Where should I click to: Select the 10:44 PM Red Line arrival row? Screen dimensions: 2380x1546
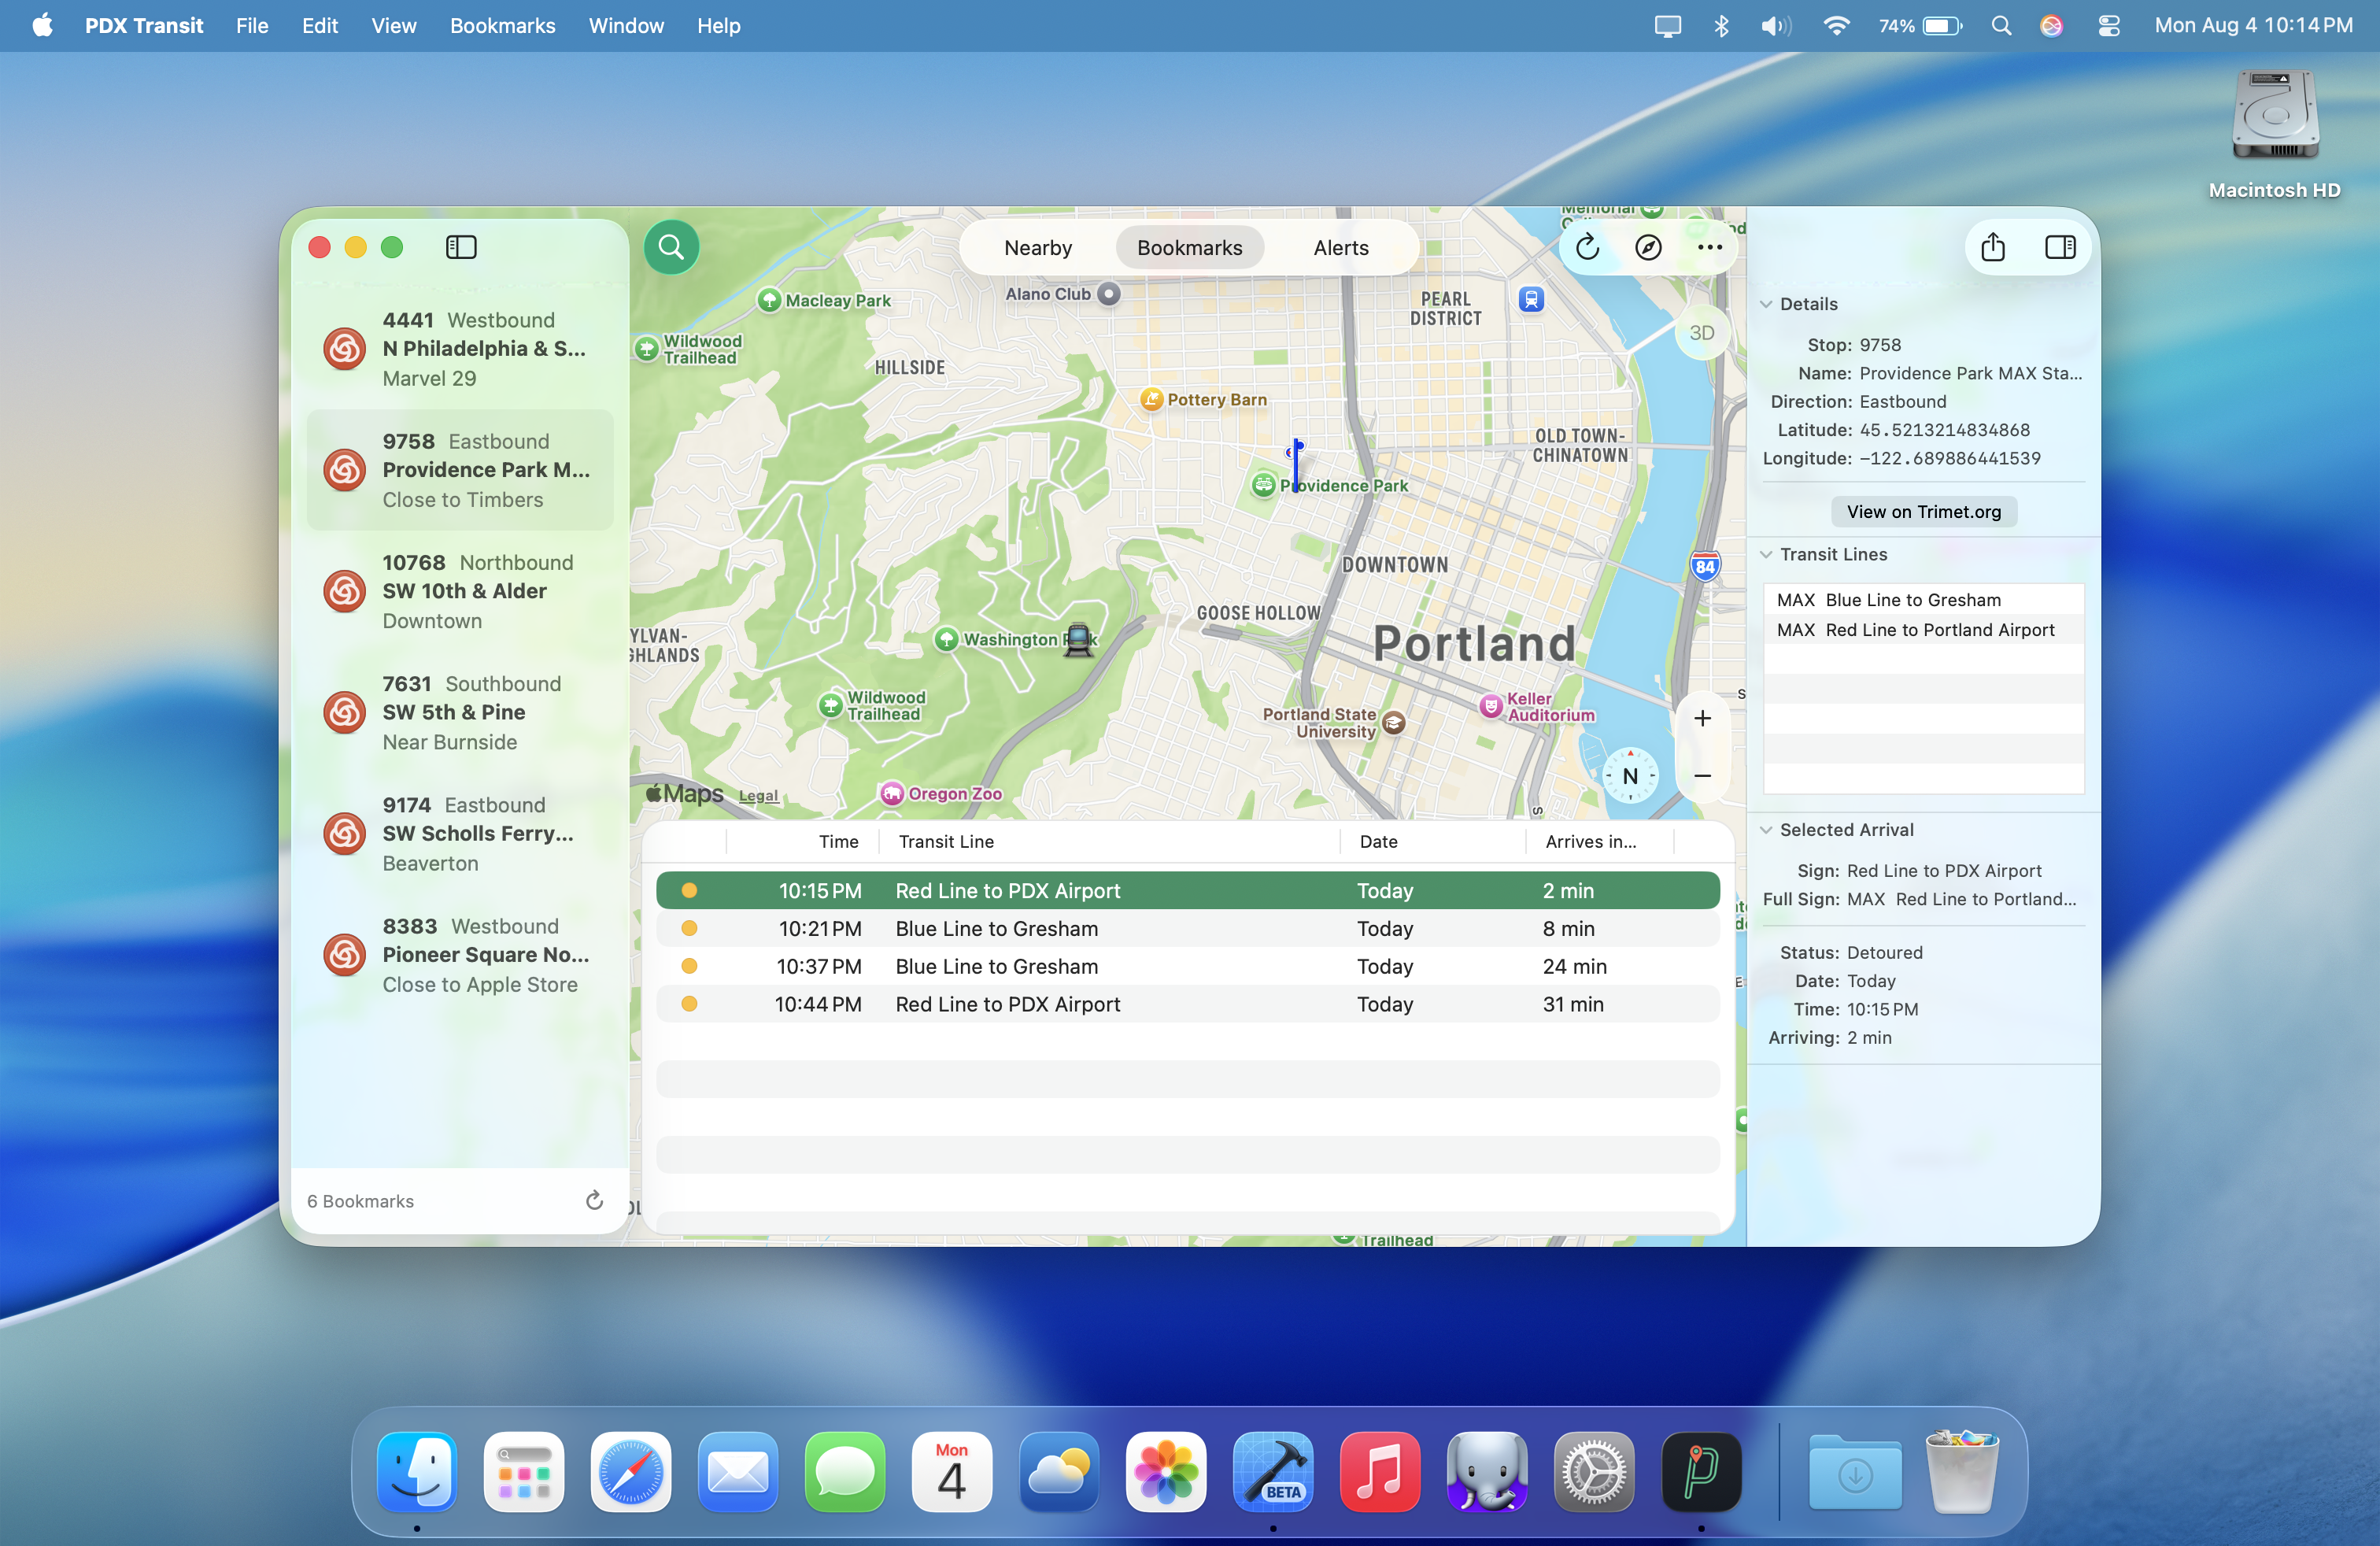[x=1187, y=1004]
